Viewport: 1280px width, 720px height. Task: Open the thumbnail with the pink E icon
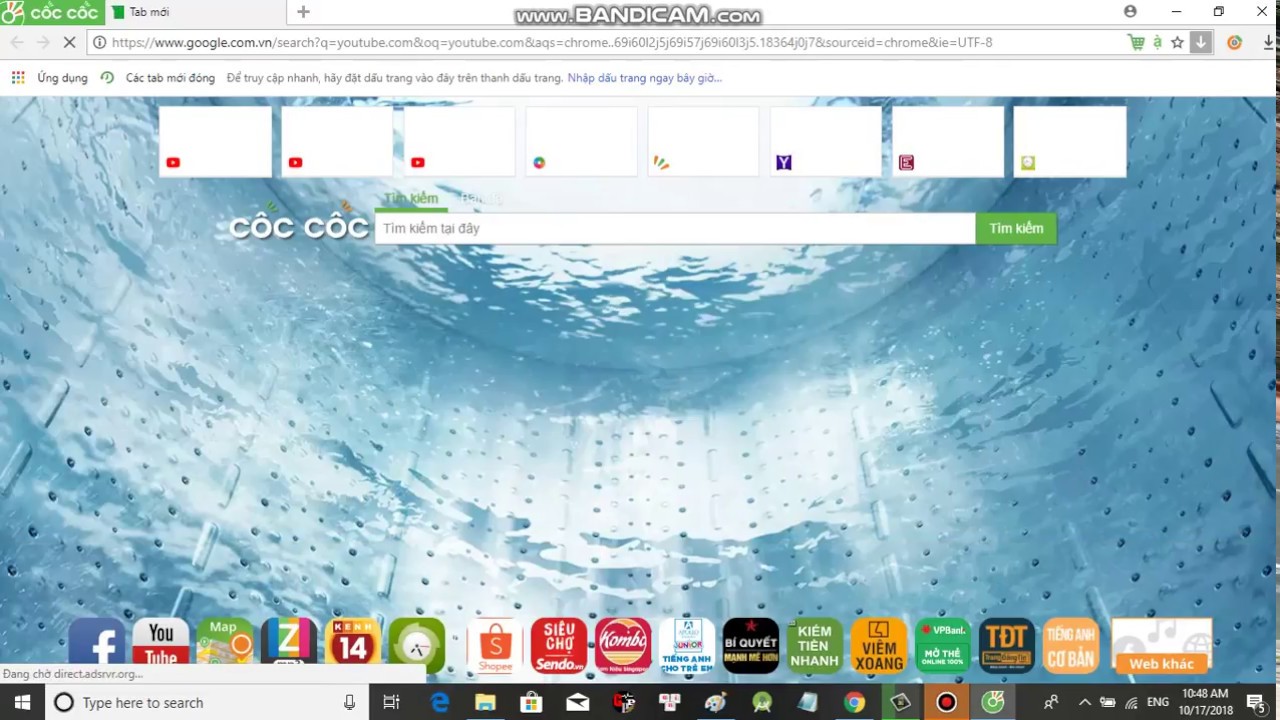tap(947, 141)
